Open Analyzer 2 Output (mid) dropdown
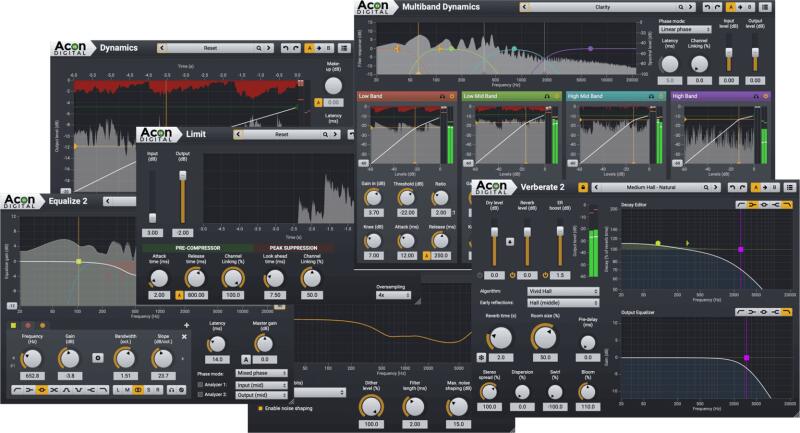800x433 pixels. pyautogui.click(x=261, y=395)
